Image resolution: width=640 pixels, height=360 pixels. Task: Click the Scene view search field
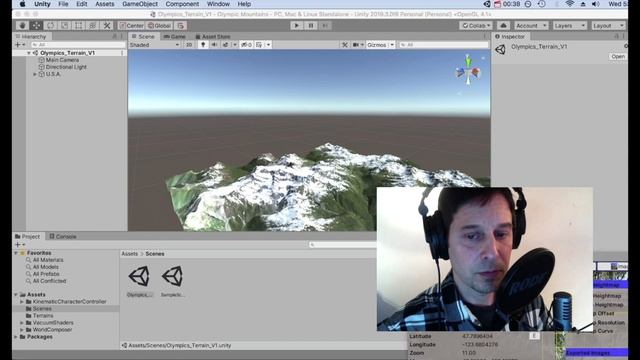click(444, 45)
